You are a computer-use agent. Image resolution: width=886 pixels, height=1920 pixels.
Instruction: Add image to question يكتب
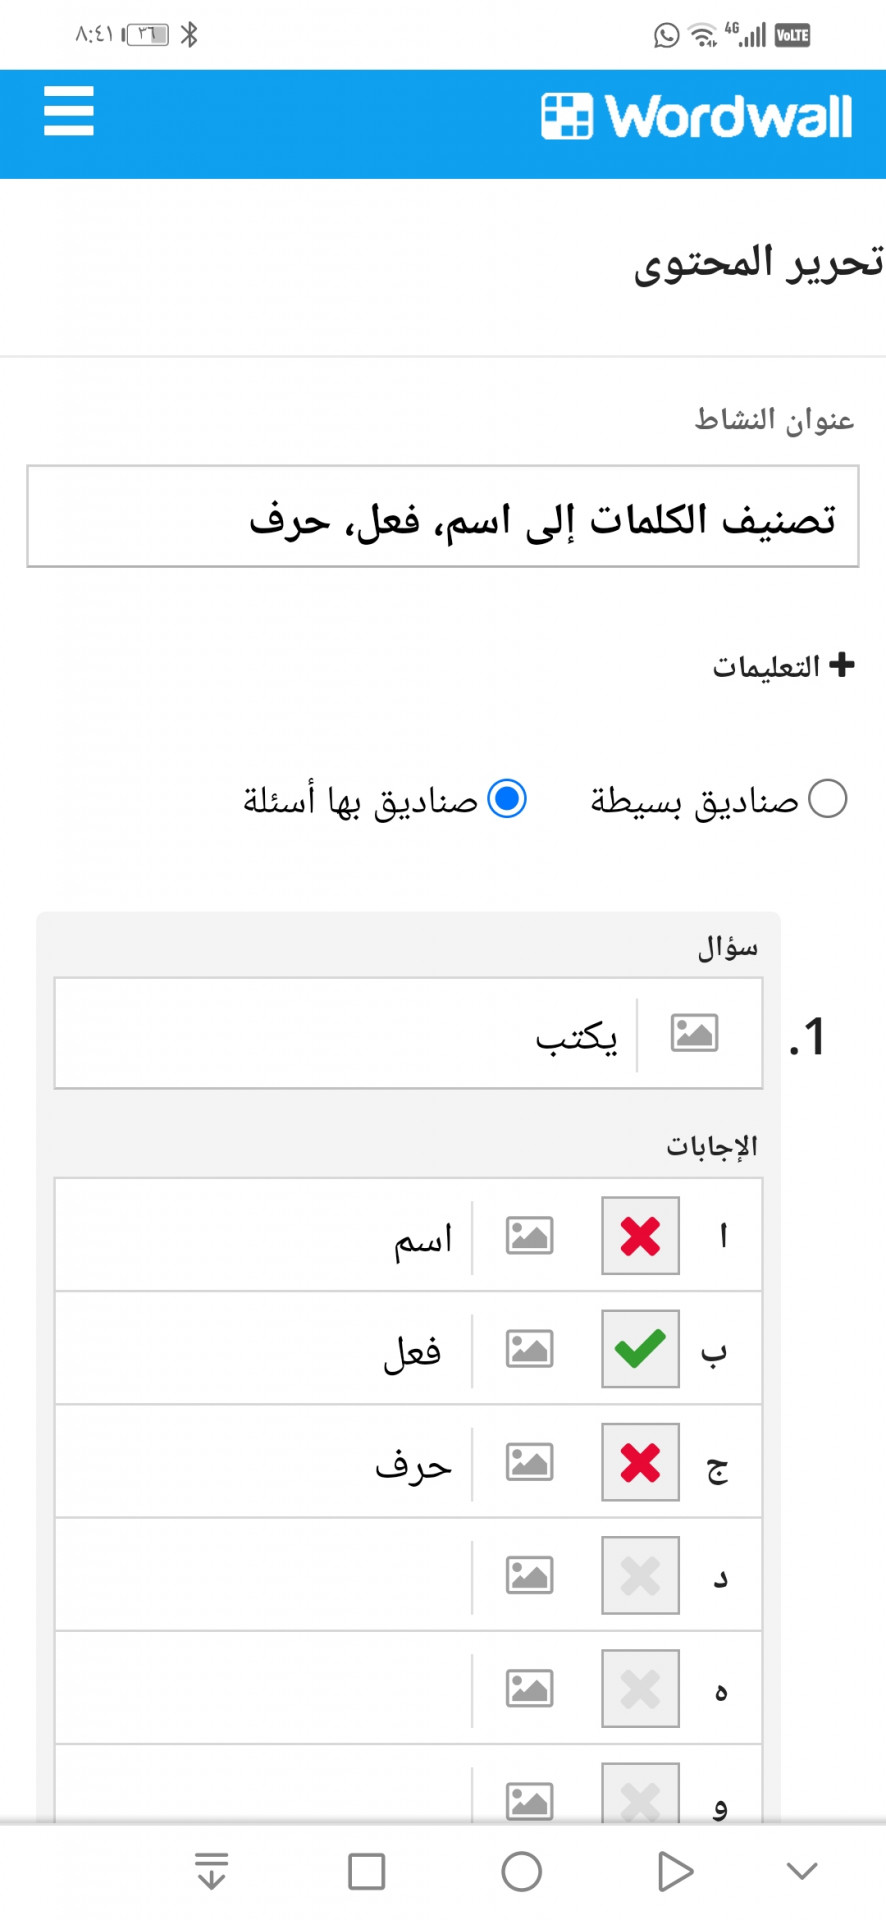tap(694, 1033)
